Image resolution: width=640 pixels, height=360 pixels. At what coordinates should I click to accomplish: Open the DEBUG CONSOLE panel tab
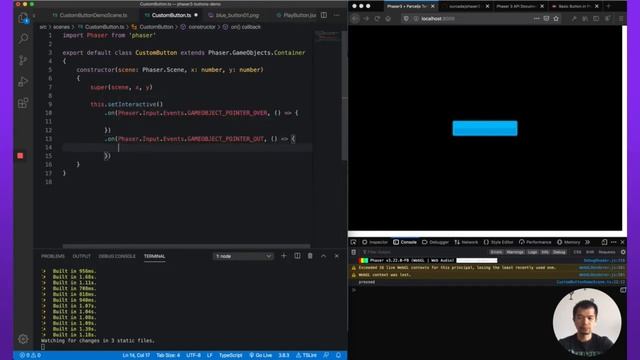(x=117, y=256)
